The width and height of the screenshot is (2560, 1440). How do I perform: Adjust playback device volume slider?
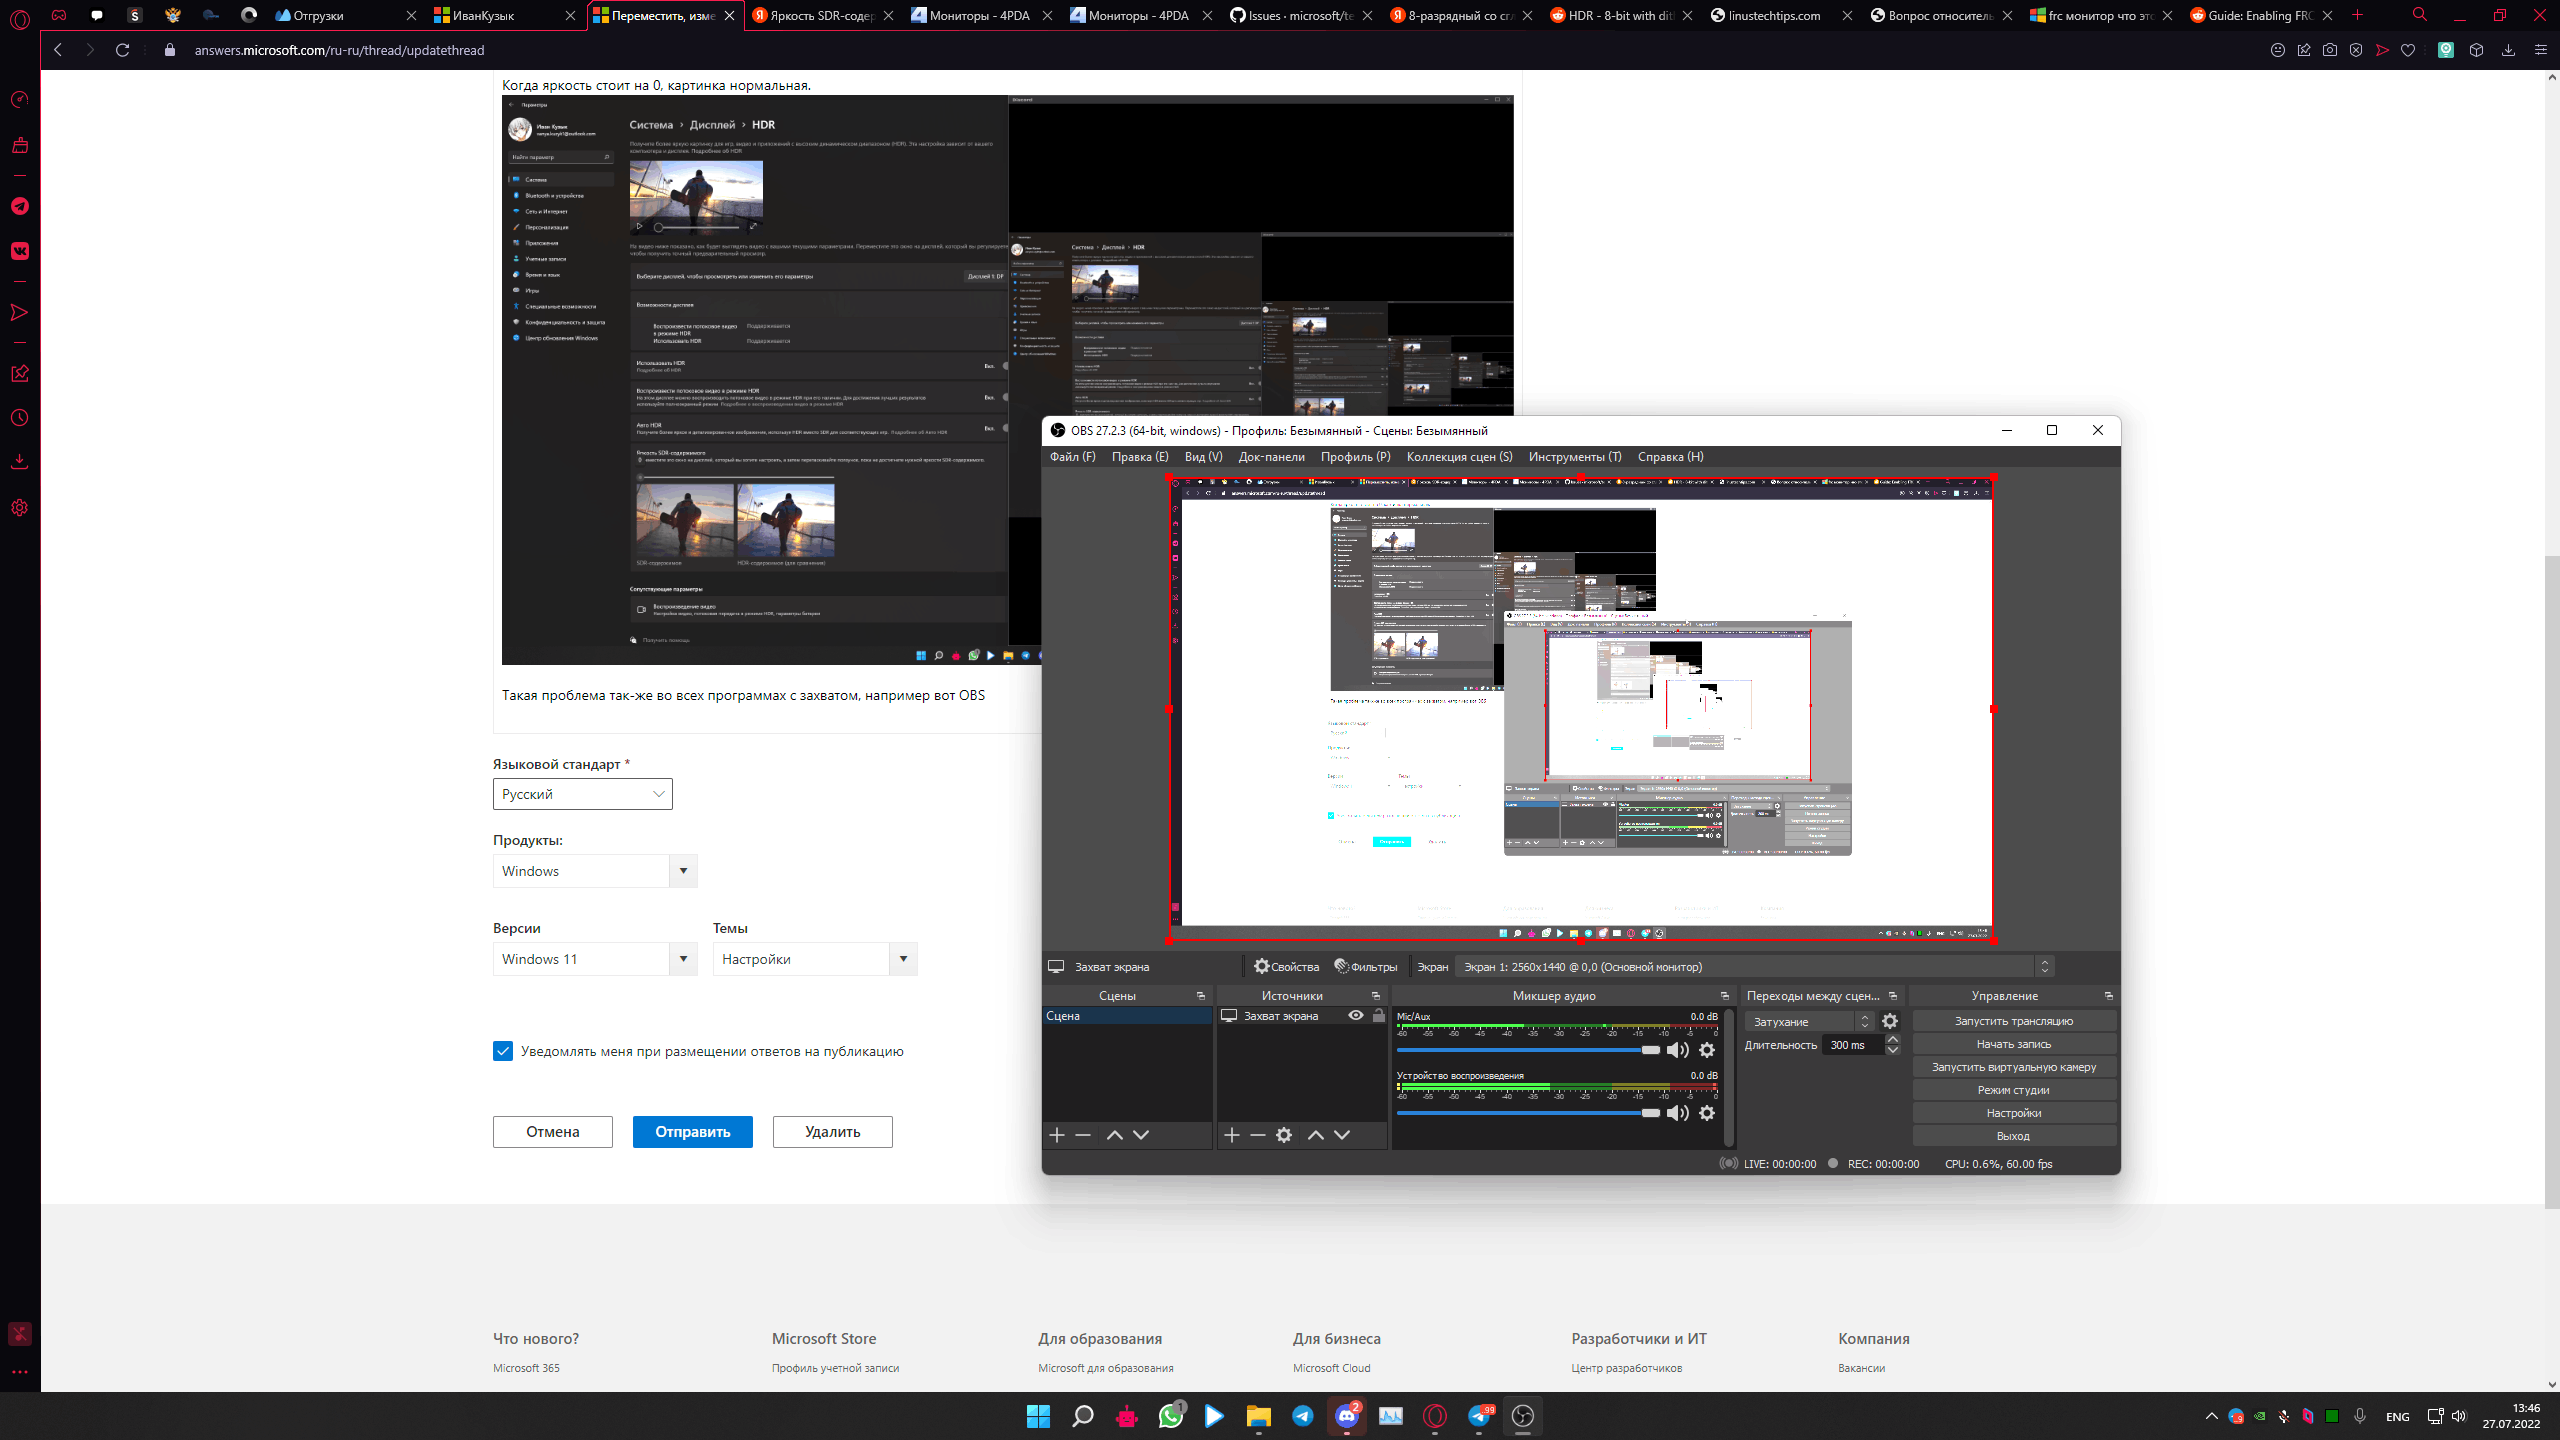[1528, 1113]
